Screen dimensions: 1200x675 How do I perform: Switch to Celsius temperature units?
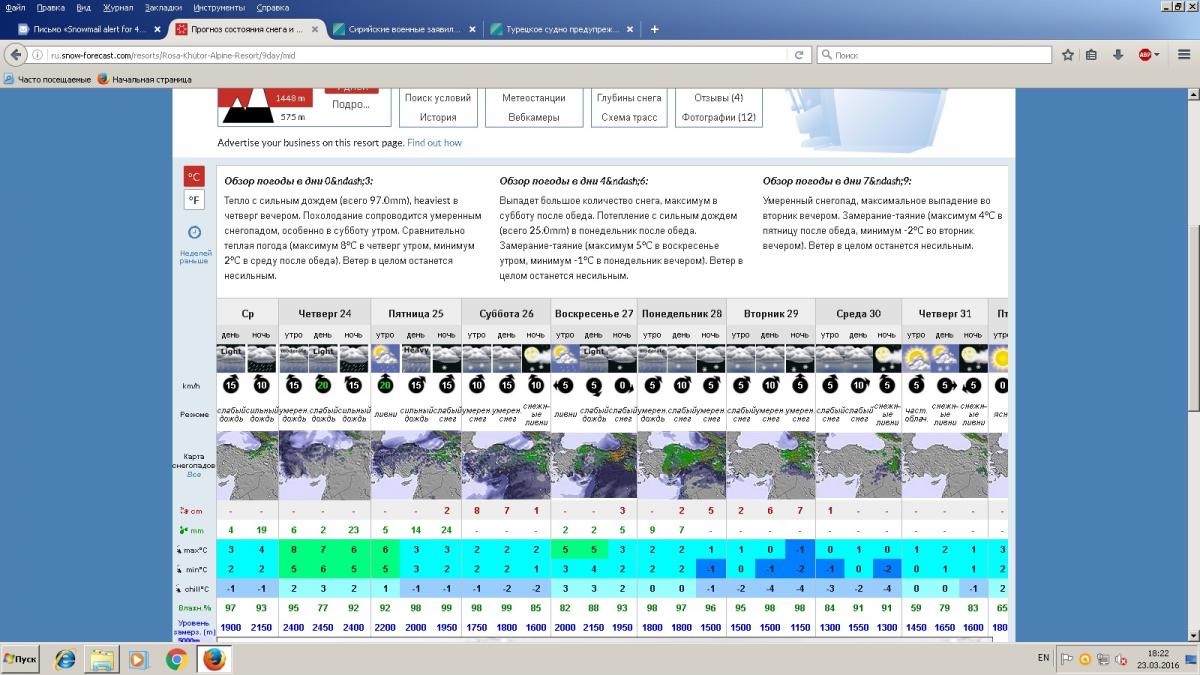click(194, 177)
